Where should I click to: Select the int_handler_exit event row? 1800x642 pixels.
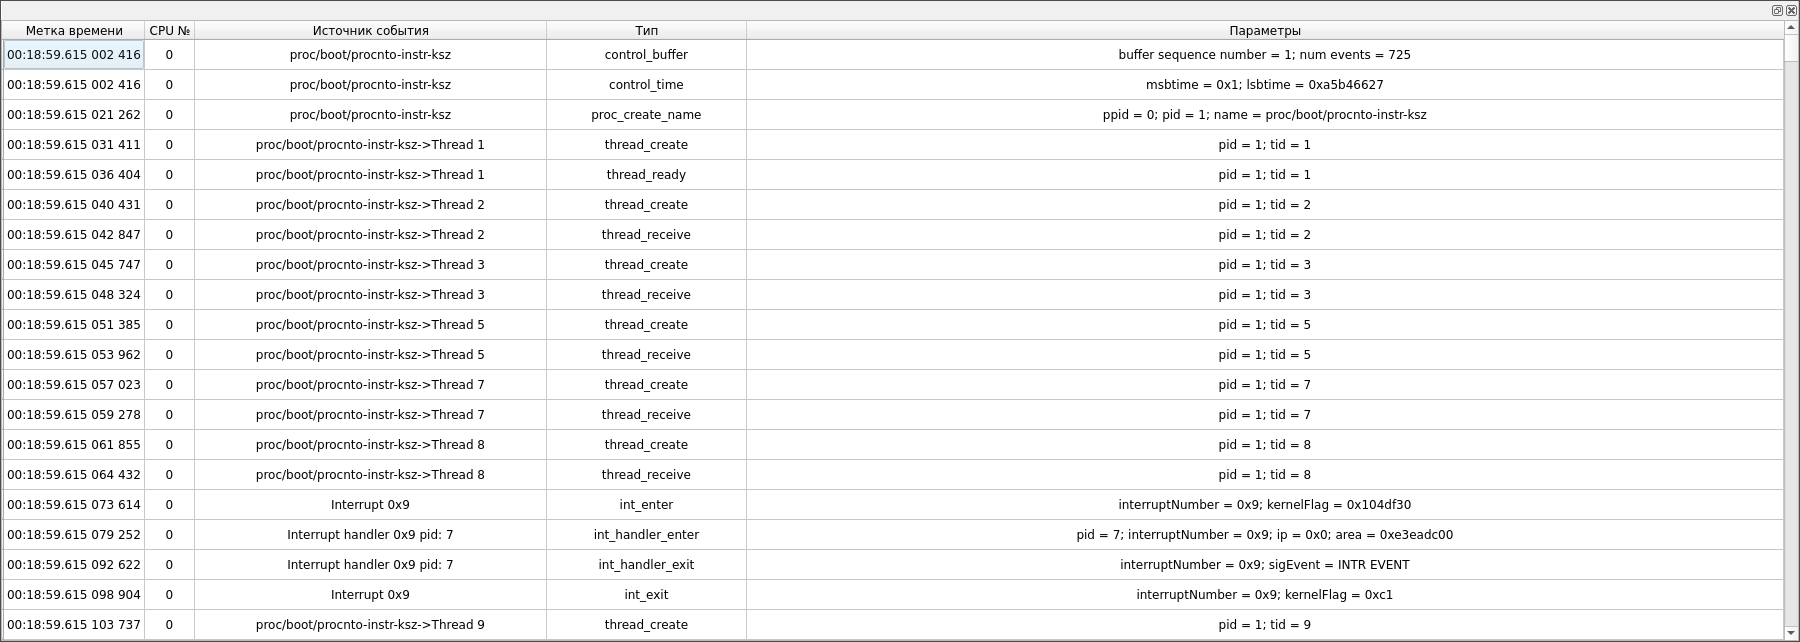(646, 565)
